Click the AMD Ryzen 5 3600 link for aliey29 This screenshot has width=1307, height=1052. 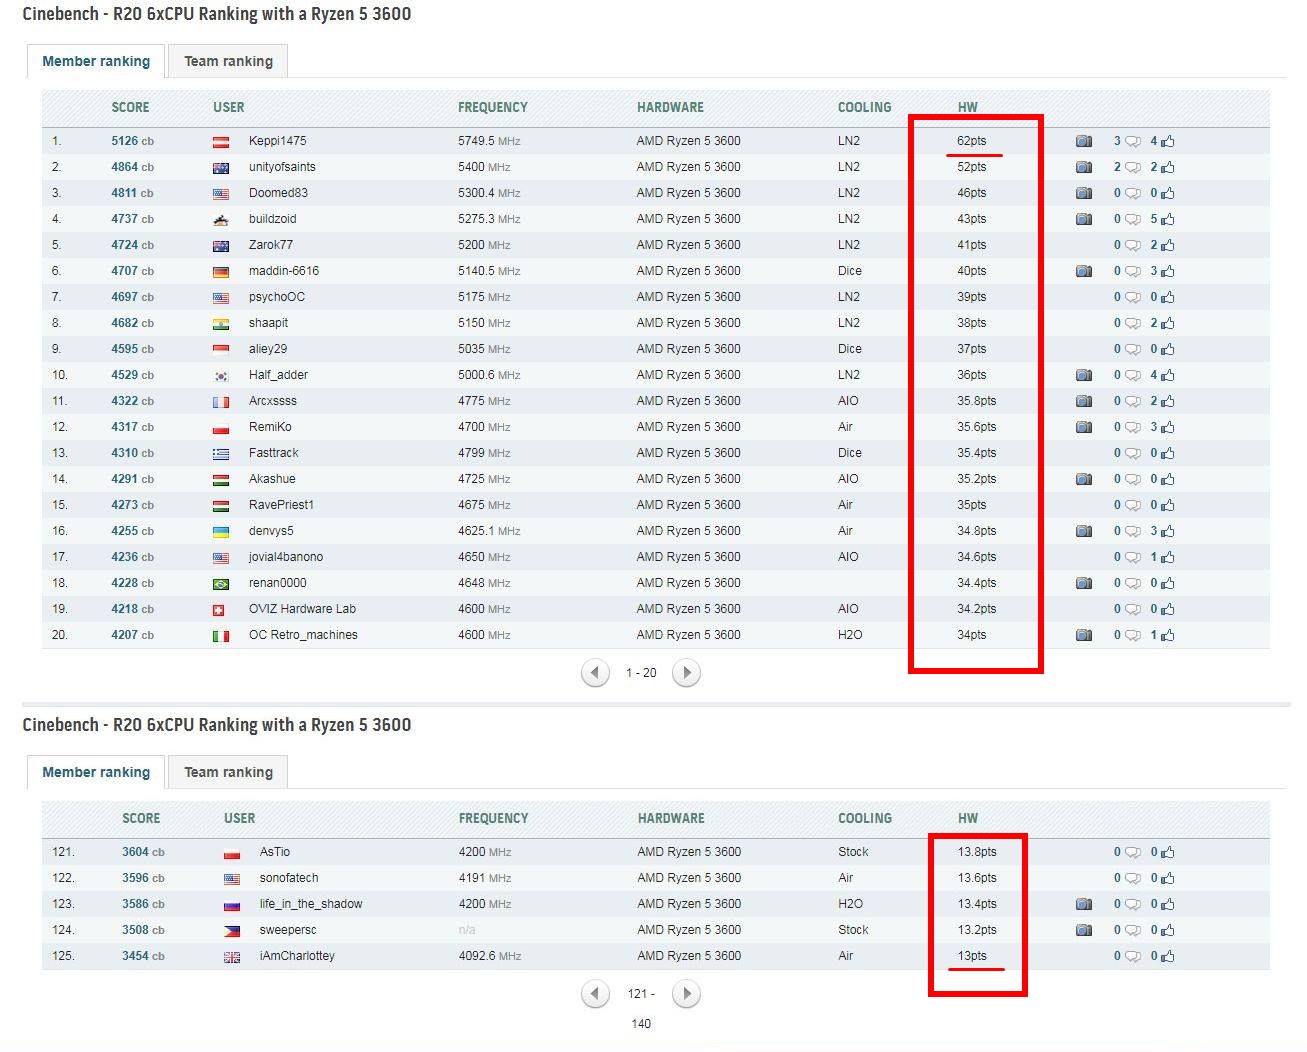(688, 349)
